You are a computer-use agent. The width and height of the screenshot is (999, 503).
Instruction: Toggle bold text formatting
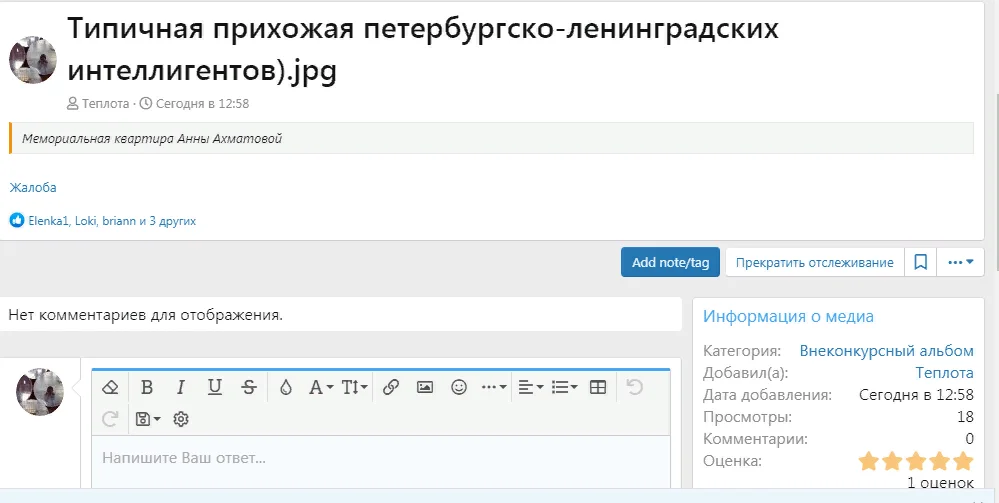[x=147, y=387]
